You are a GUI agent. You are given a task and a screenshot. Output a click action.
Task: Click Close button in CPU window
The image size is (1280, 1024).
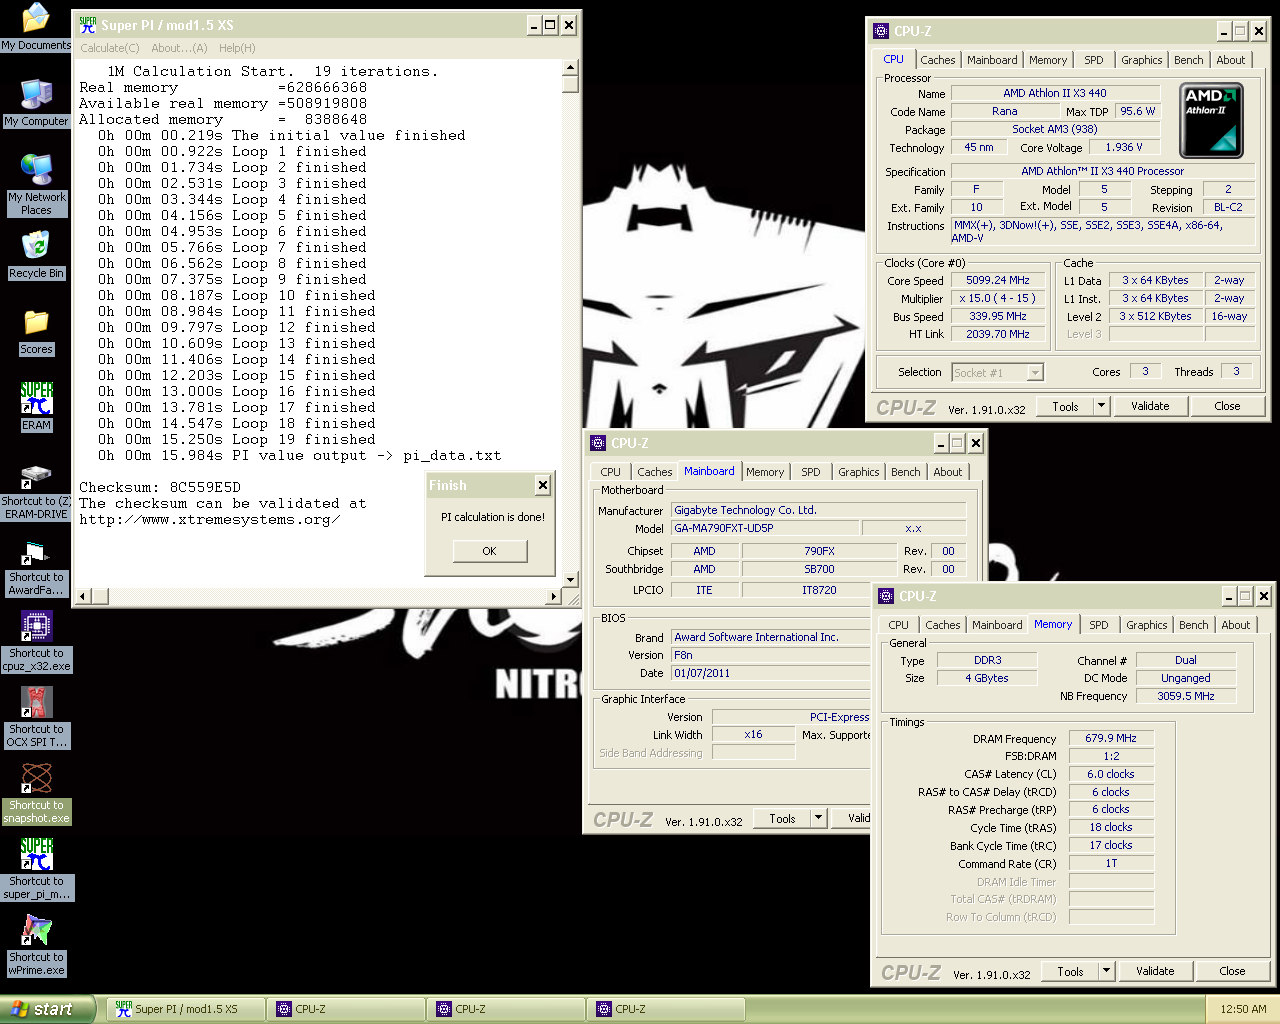[1227, 406]
